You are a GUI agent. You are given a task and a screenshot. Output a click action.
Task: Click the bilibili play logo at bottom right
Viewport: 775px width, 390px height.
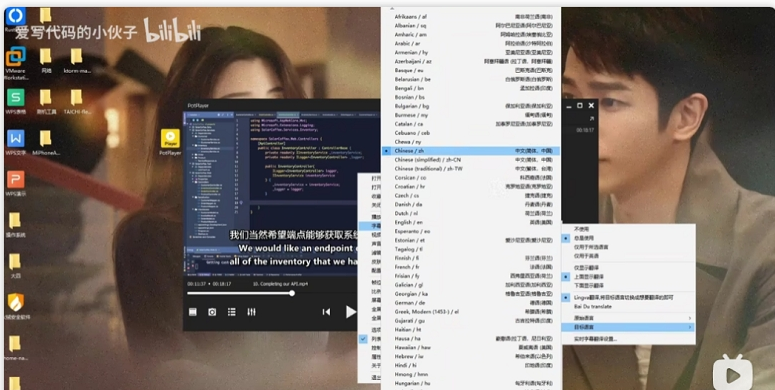732,373
